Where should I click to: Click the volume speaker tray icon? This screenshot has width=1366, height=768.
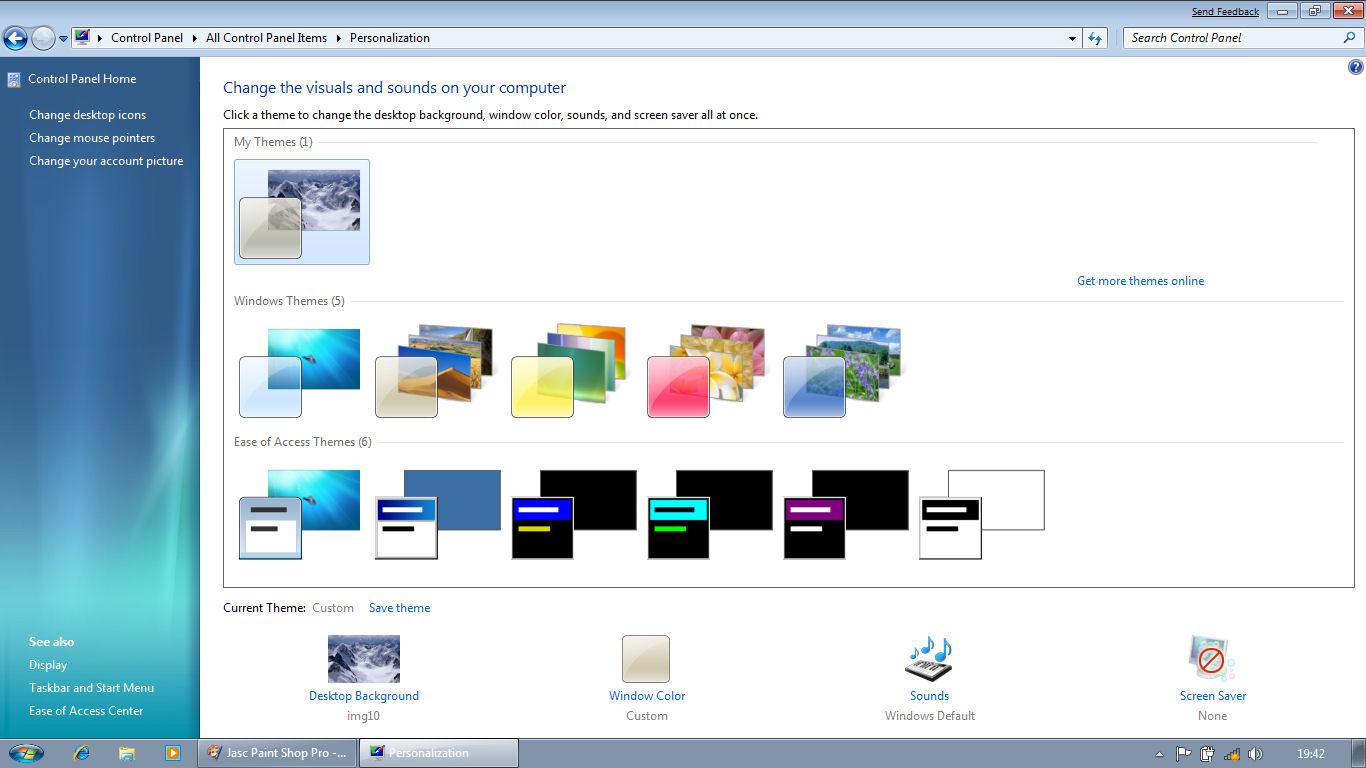[x=1256, y=754]
